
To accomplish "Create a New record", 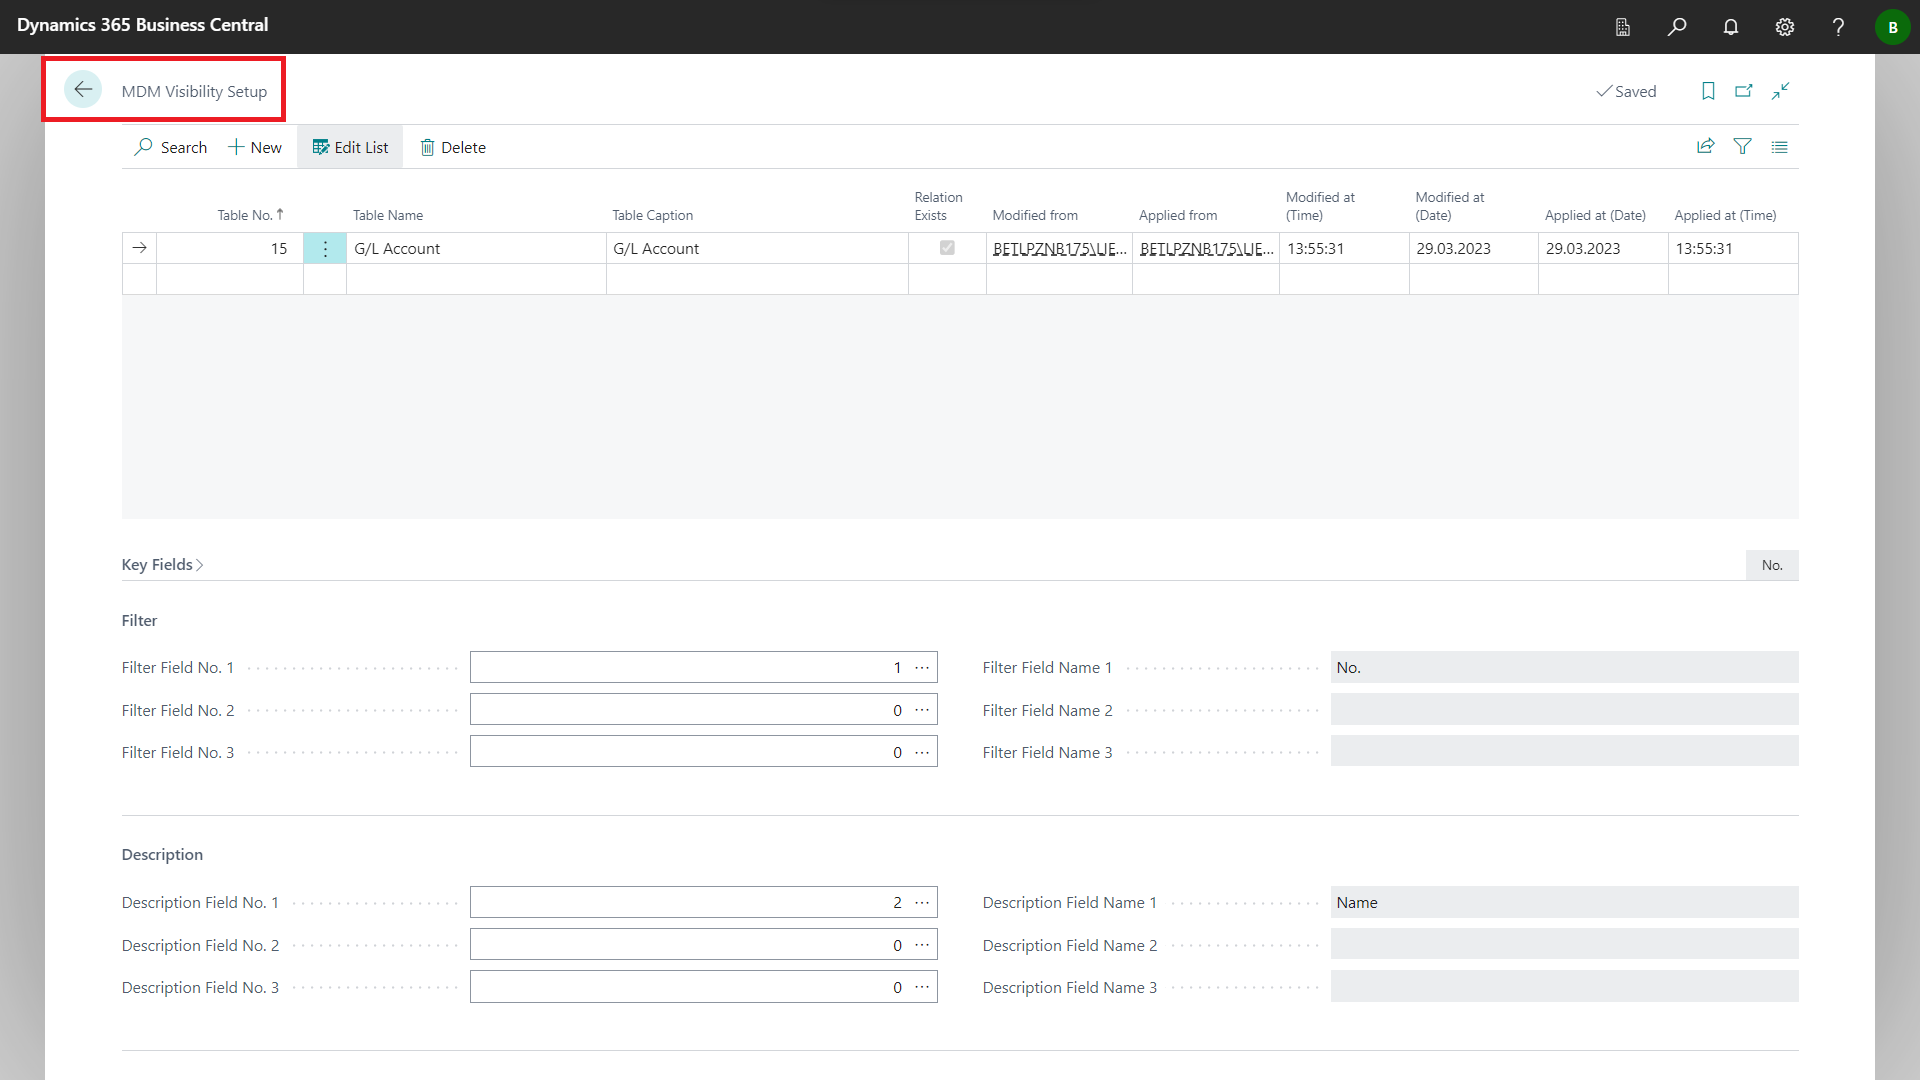I will (x=255, y=147).
